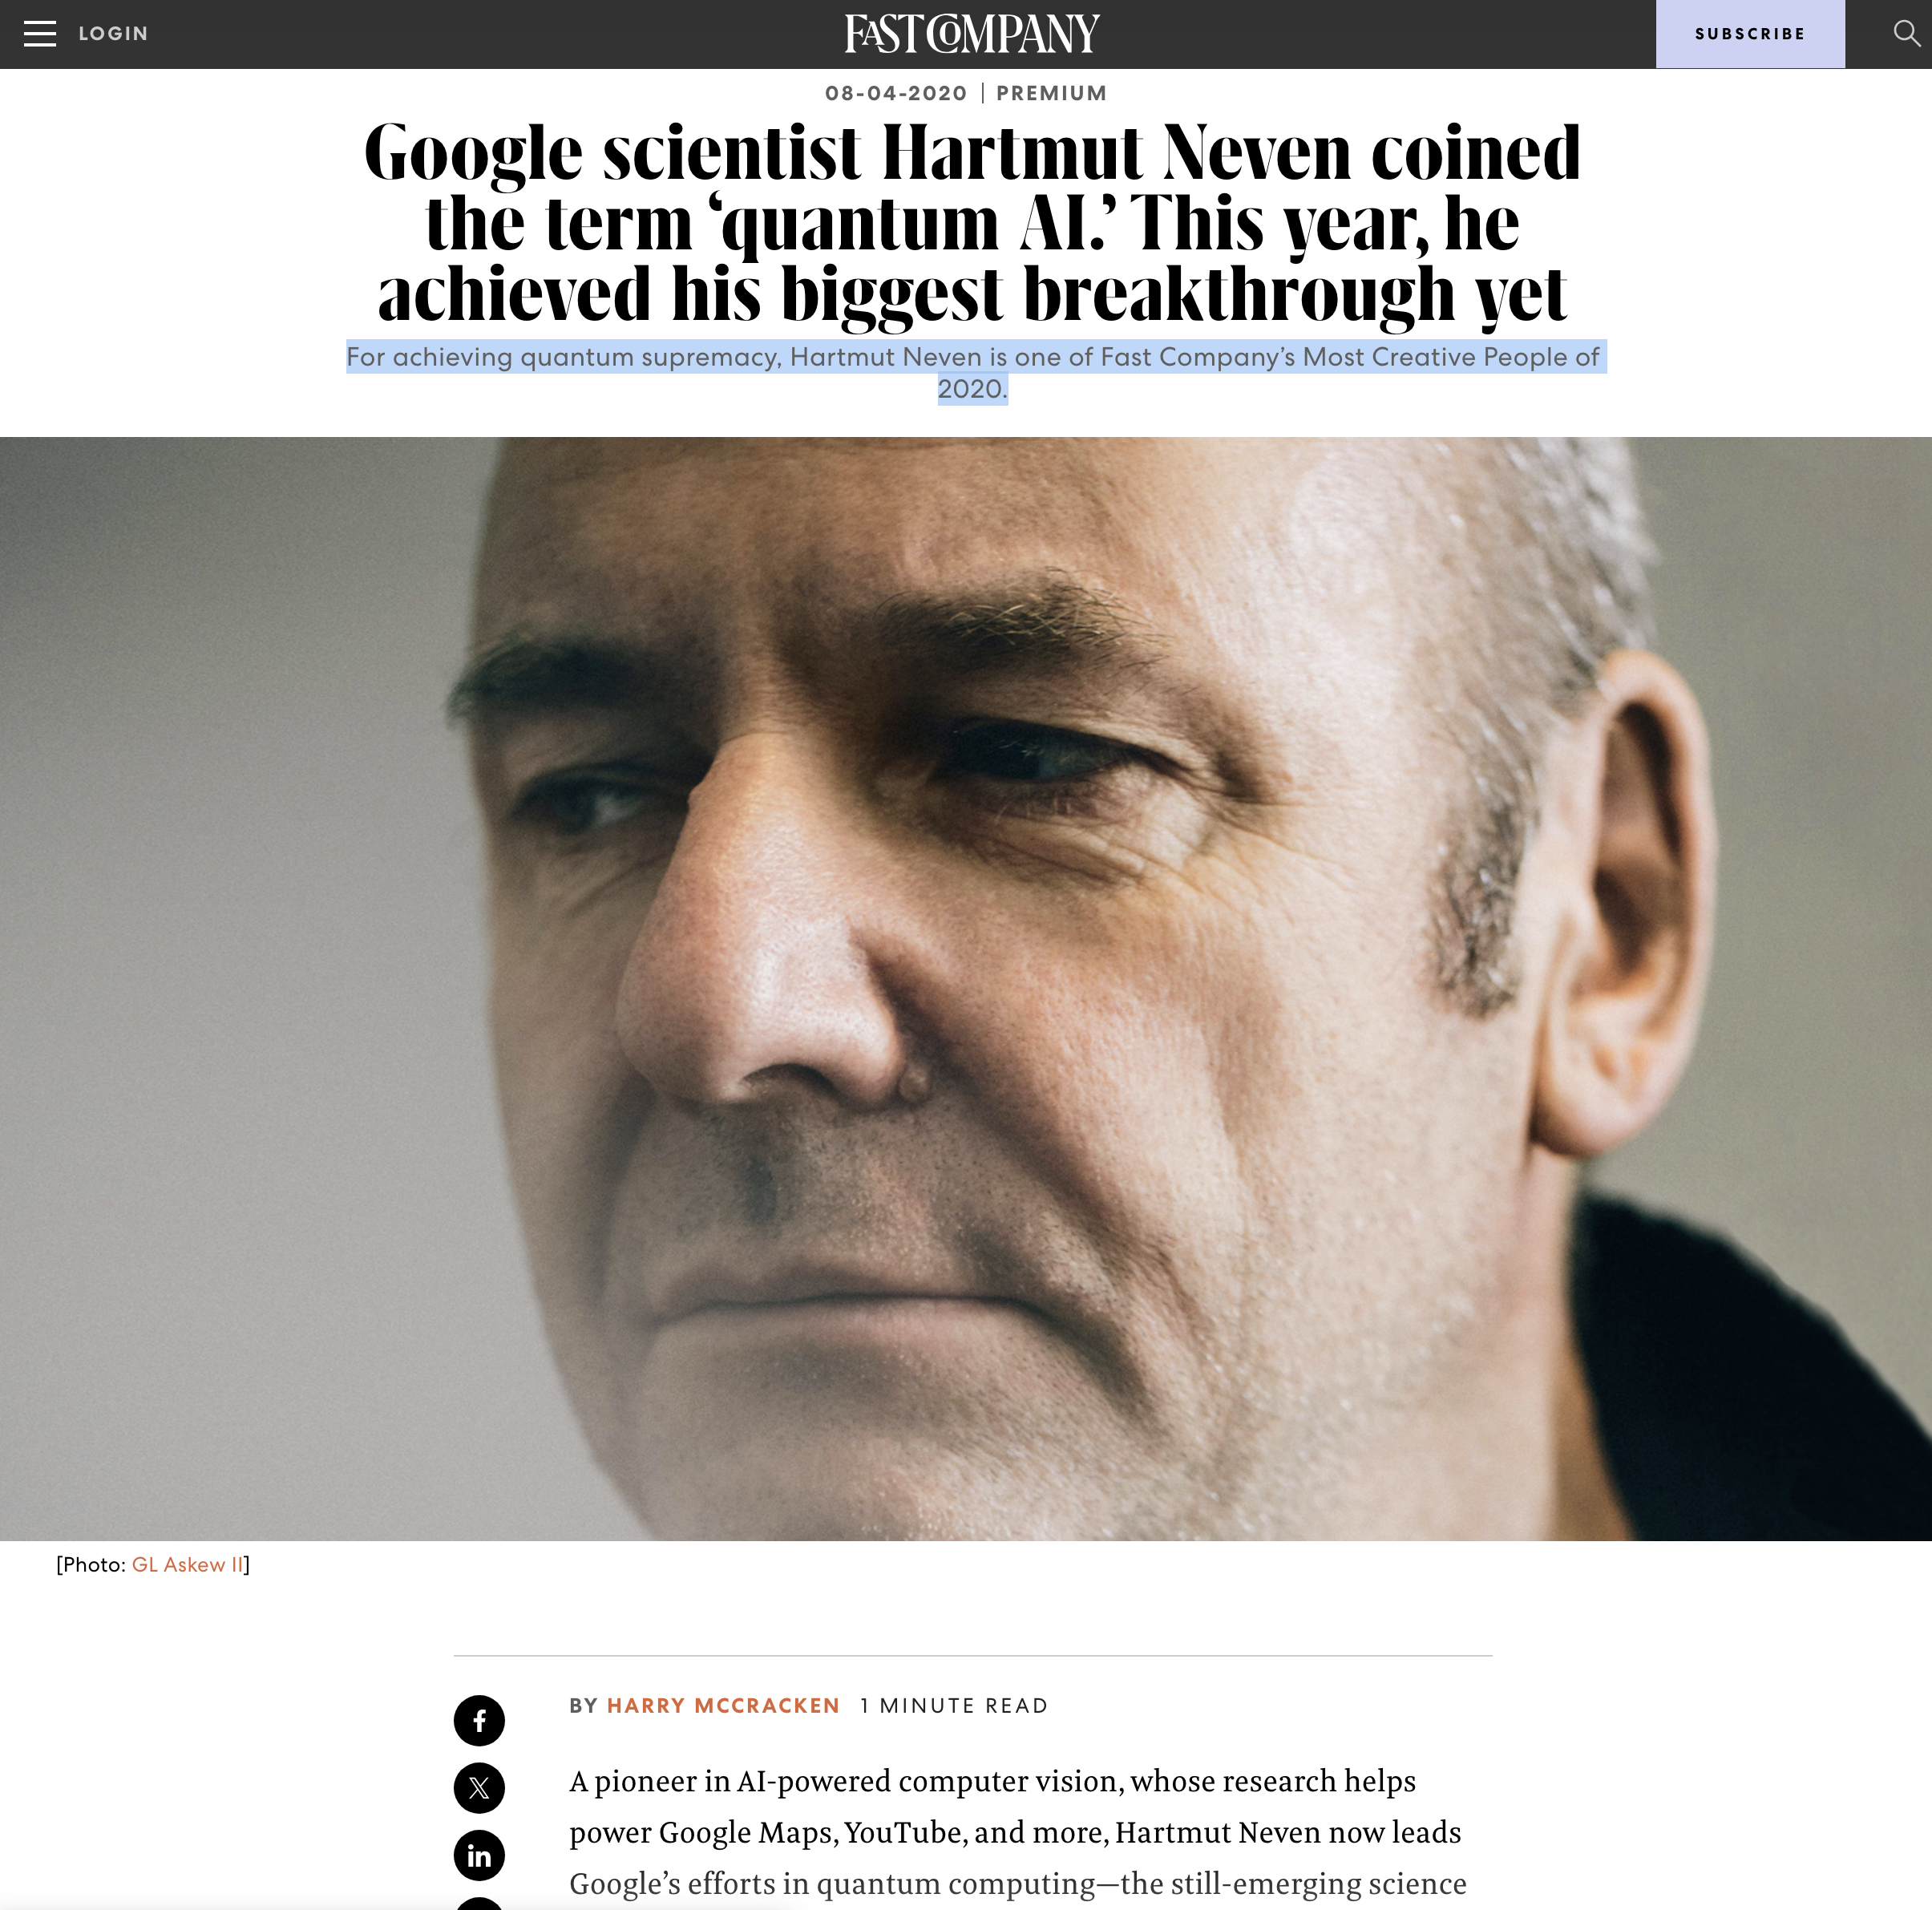Open author Harry McCracken's page
This screenshot has height=1910, width=1932.
tap(723, 1705)
